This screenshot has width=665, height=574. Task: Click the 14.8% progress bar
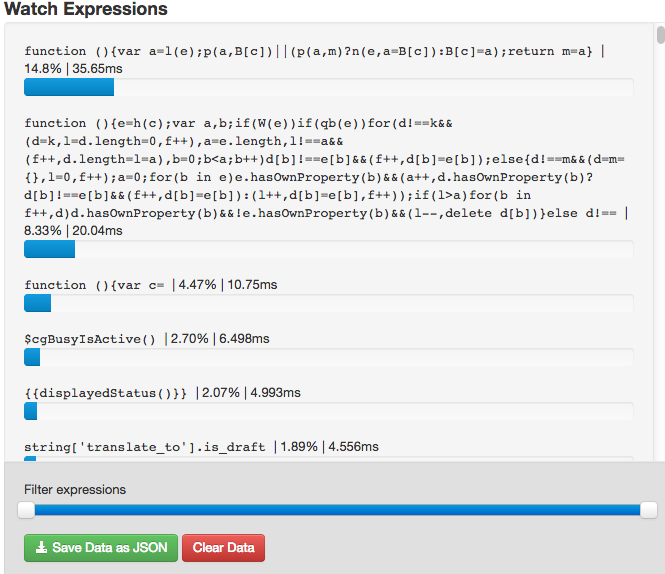click(329, 87)
